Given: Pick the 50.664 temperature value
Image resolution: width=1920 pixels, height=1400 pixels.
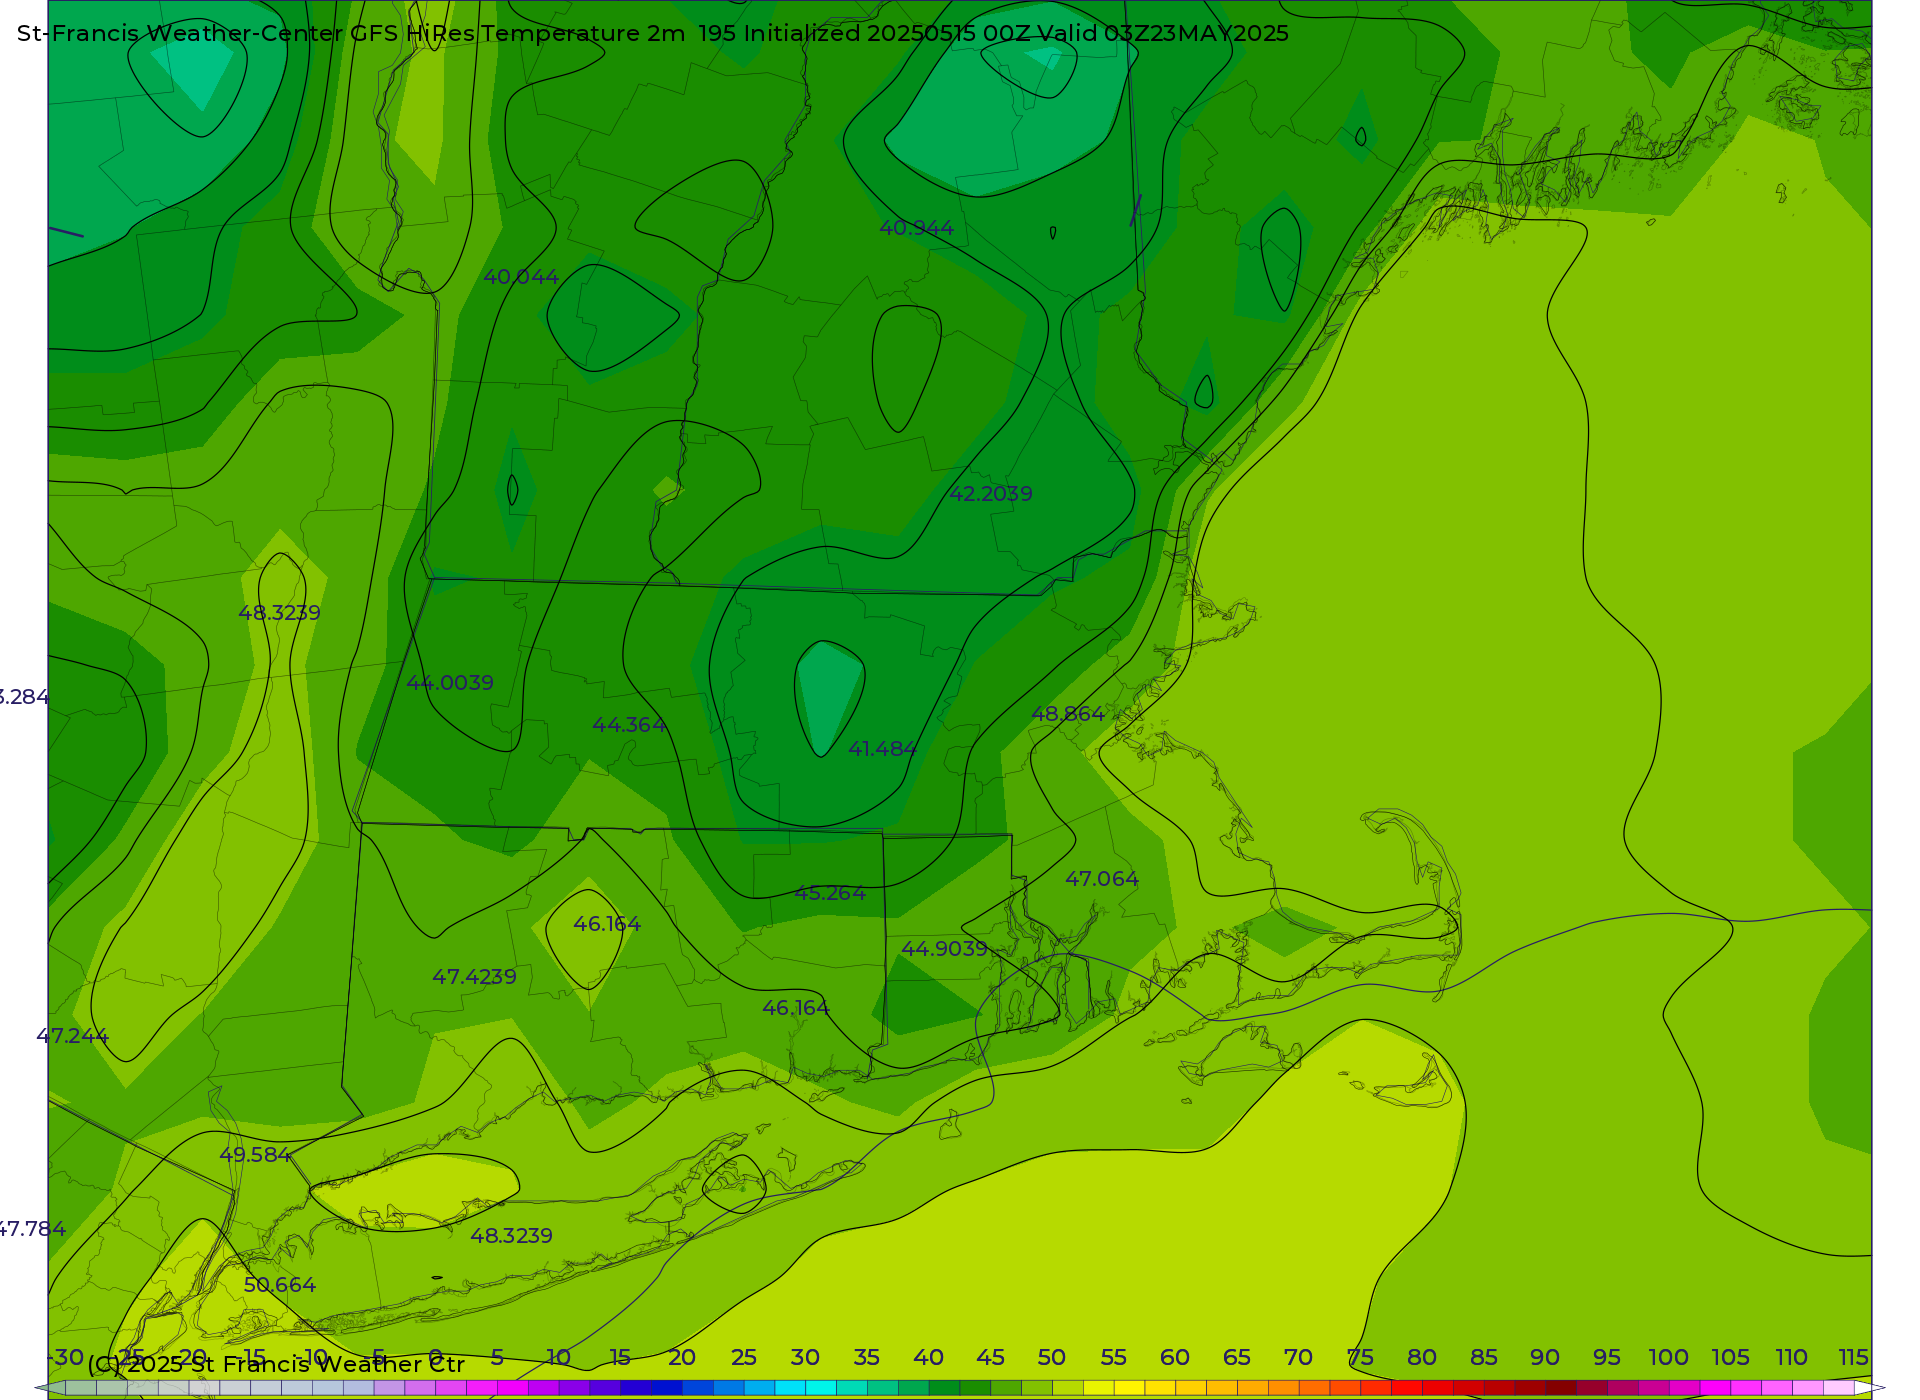Looking at the screenshot, I should (280, 1285).
